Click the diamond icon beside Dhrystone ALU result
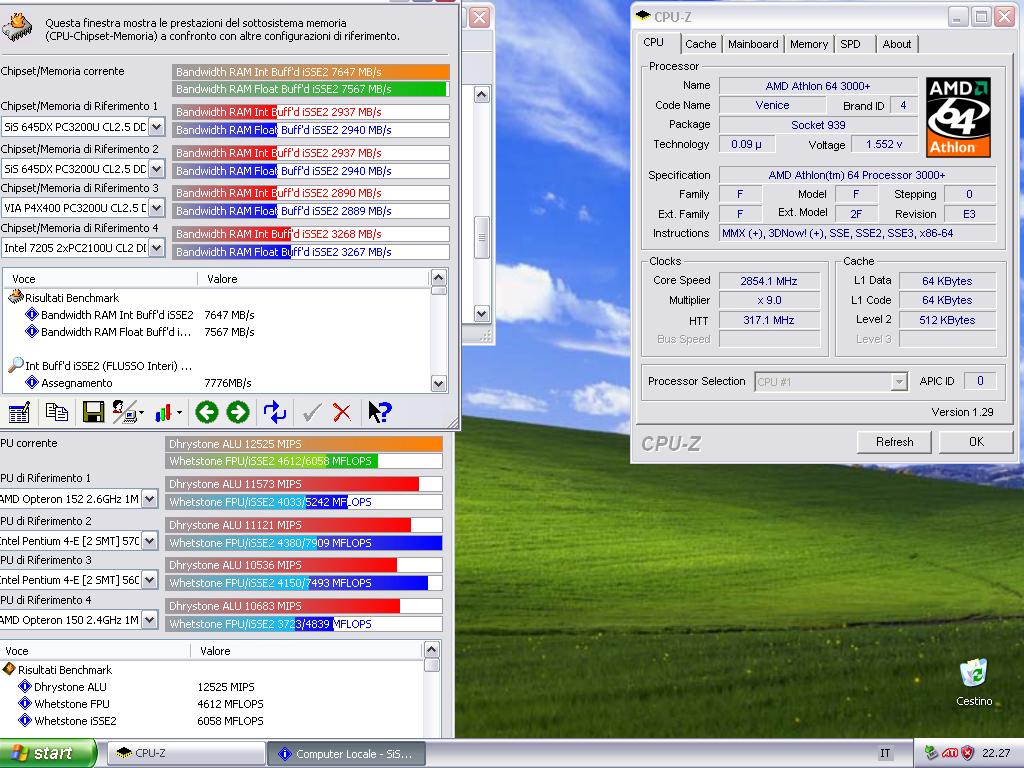Image resolution: width=1024 pixels, height=768 pixels. (25, 686)
